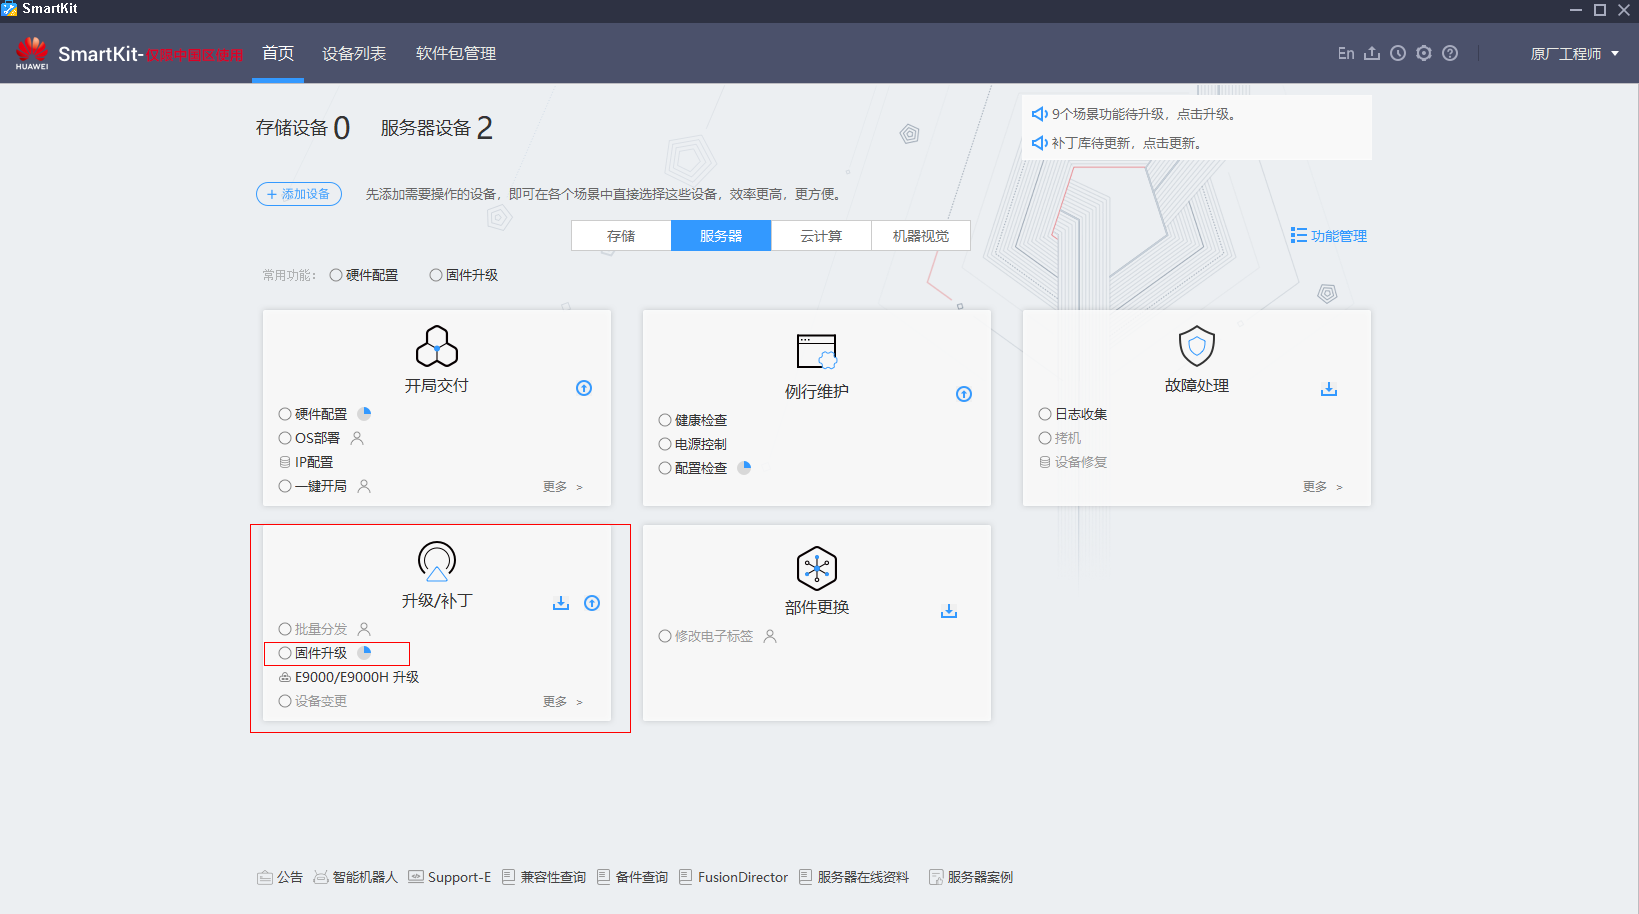Expand 更多 in 升级/补丁 card
1639x914 pixels.
tap(562, 702)
